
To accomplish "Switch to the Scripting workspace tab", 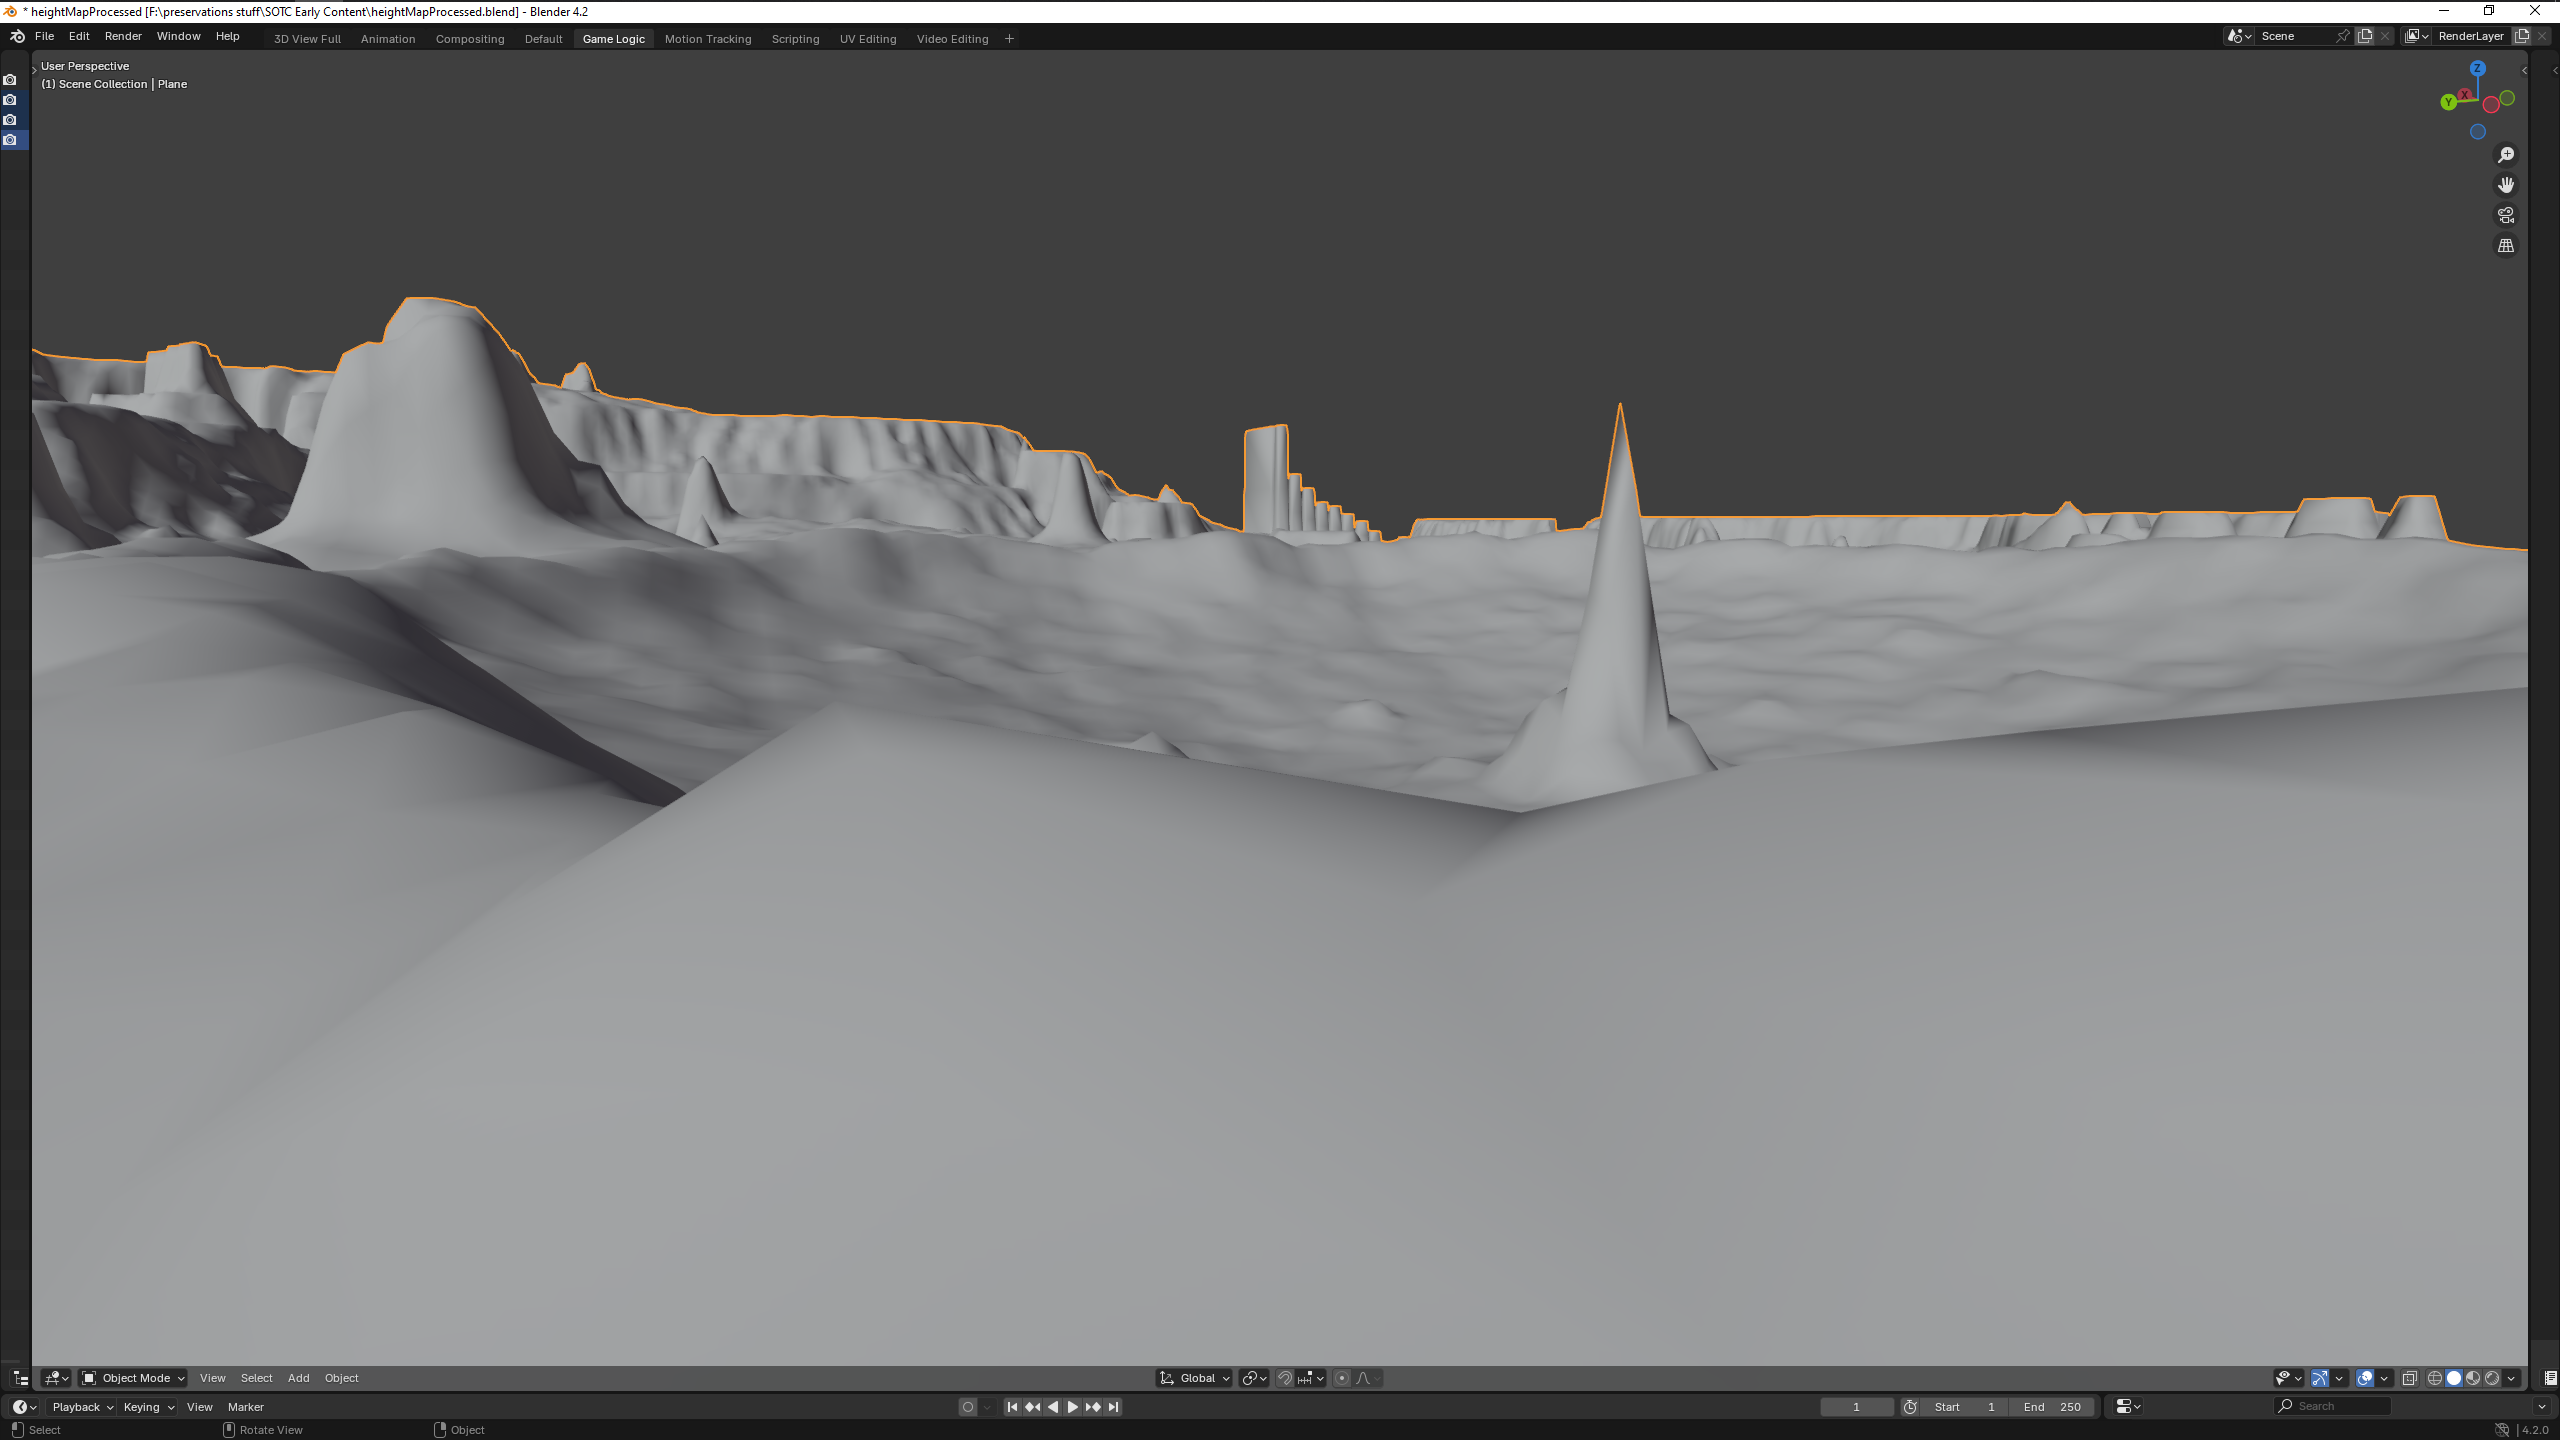I will [795, 39].
